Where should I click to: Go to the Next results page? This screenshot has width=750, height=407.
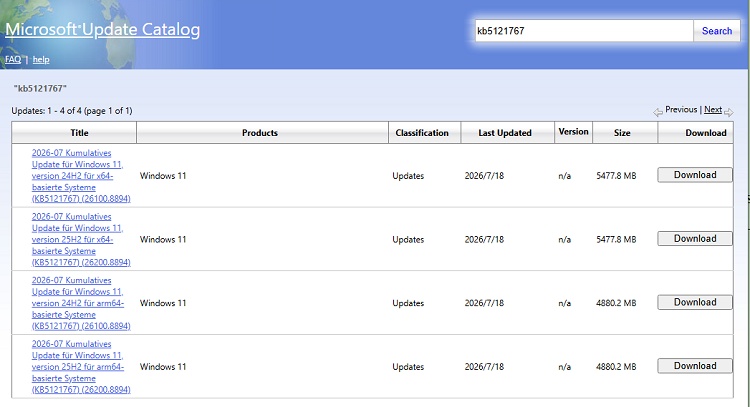pos(713,110)
